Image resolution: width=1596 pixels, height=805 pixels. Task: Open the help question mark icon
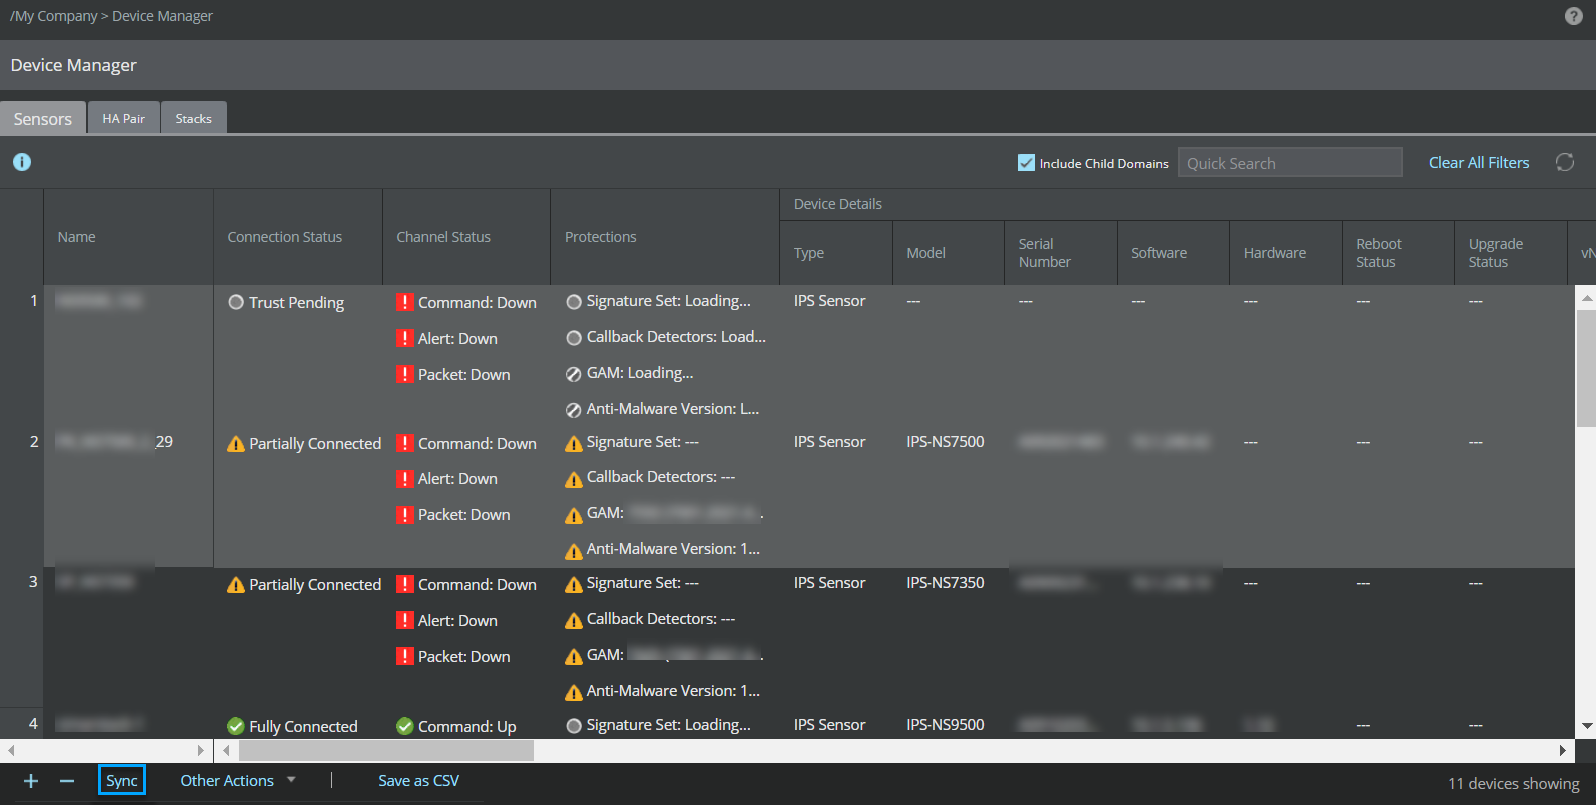1573,16
